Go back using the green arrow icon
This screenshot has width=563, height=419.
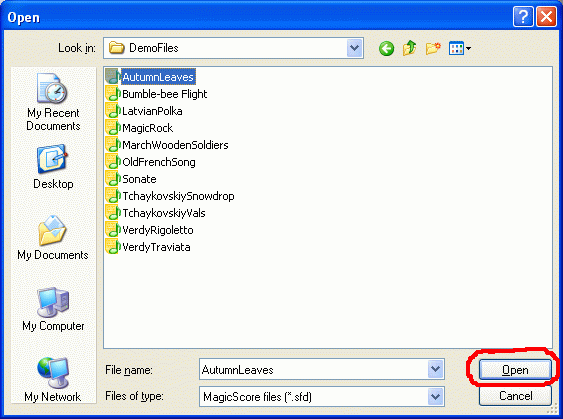[386, 48]
